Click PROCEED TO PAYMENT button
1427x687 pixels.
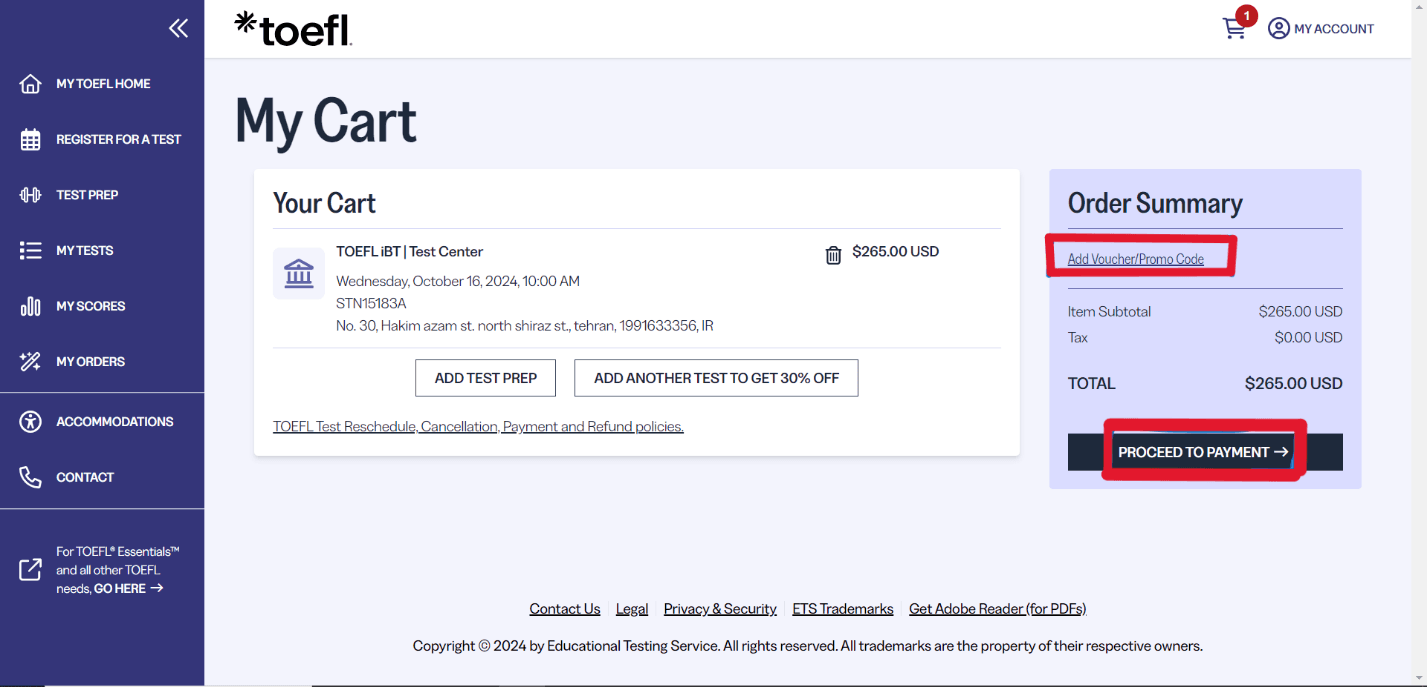(1205, 452)
